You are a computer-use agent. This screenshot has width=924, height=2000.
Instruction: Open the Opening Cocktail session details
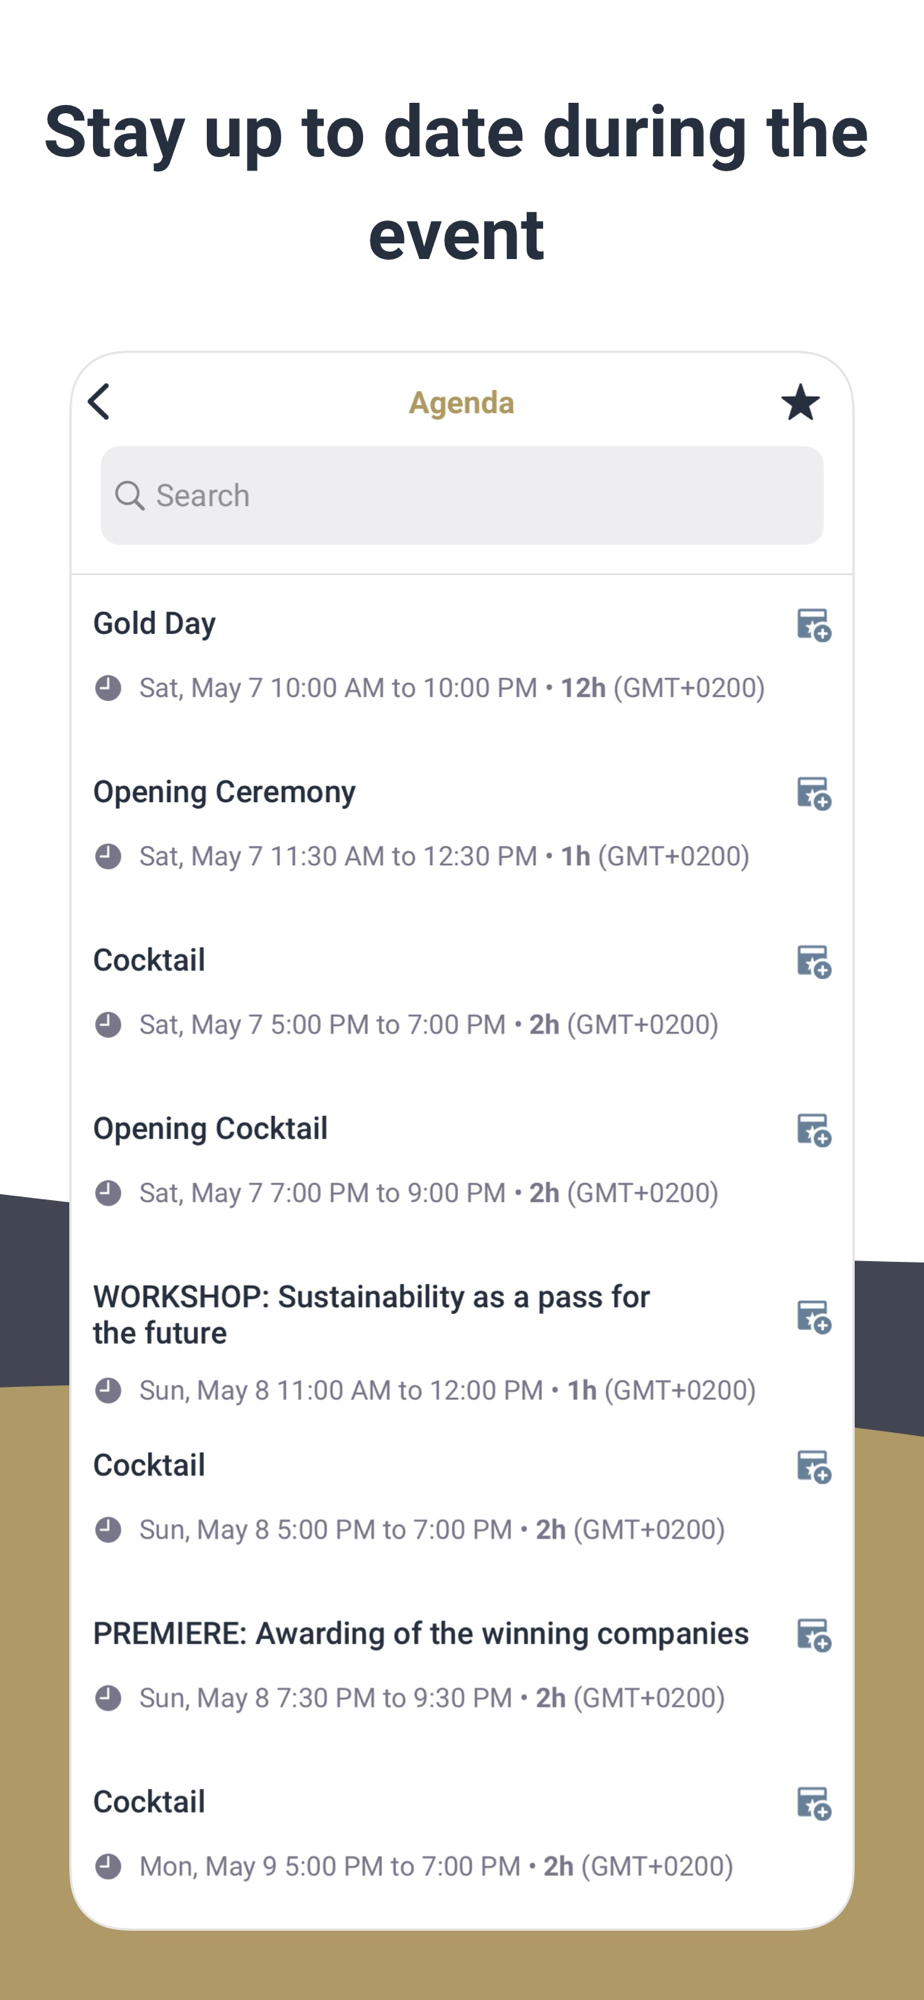point(210,1128)
